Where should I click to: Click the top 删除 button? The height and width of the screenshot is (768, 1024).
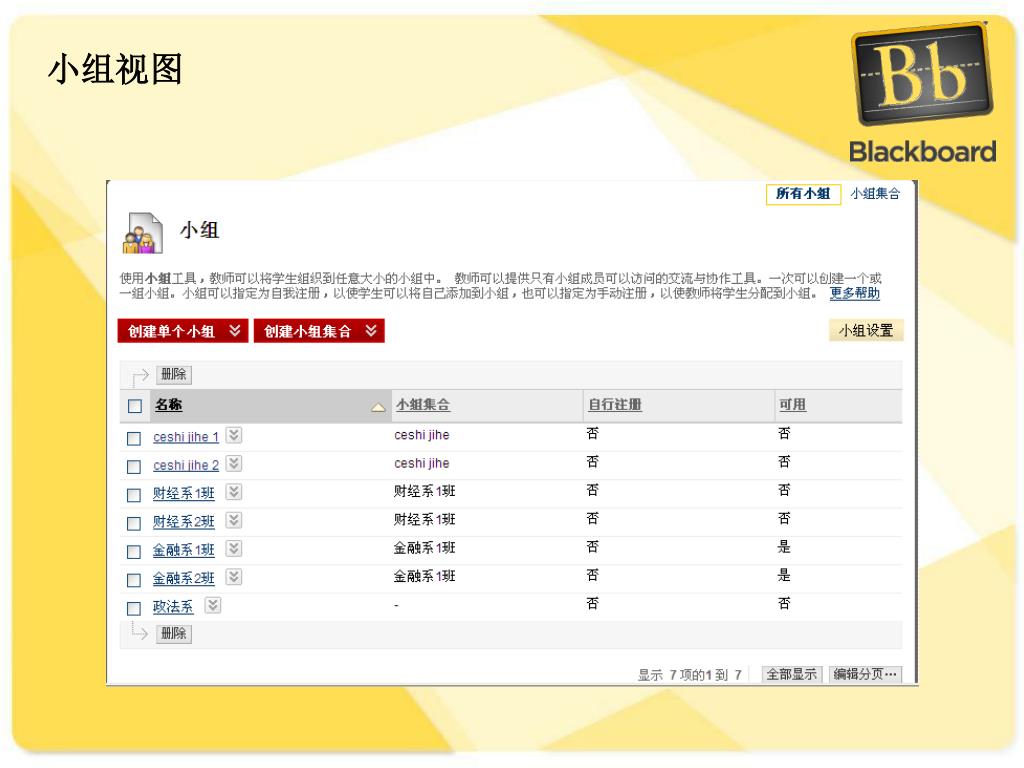click(x=174, y=374)
